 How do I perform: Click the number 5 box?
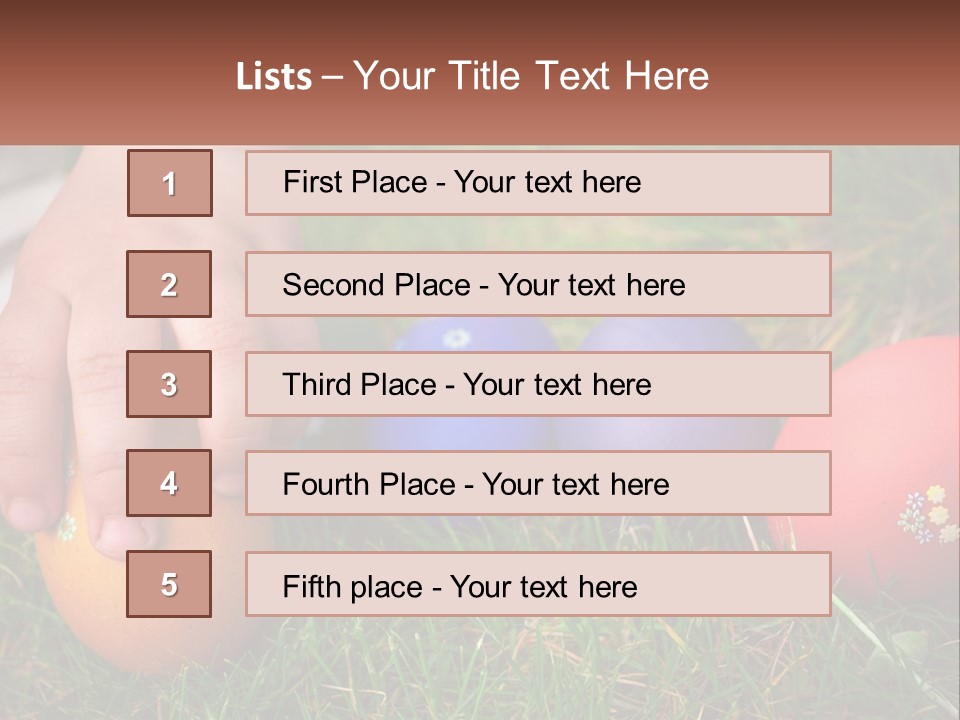(x=169, y=584)
